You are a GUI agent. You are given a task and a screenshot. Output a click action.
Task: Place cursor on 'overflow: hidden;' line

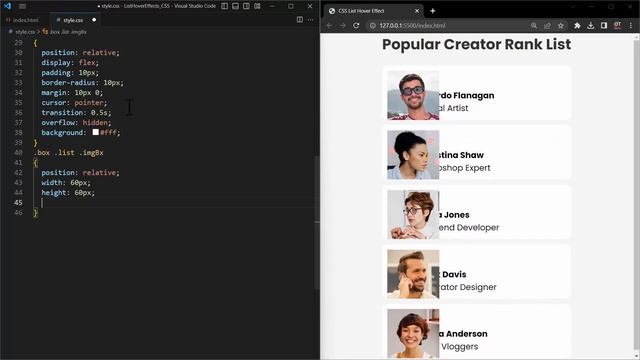tap(76, 122)
